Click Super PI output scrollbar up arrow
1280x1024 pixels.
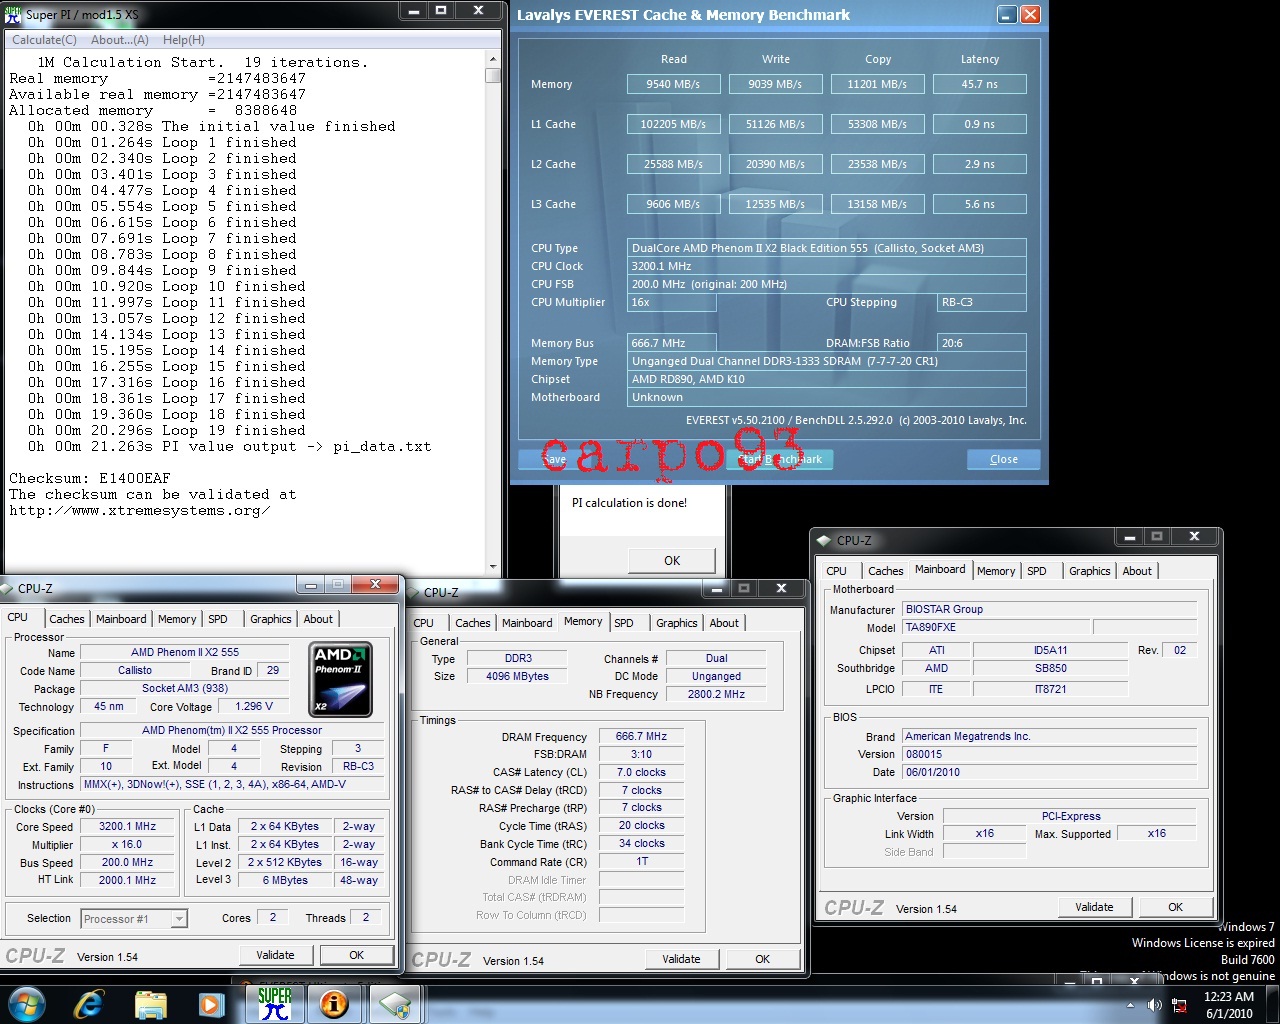[x=492, y=59]
